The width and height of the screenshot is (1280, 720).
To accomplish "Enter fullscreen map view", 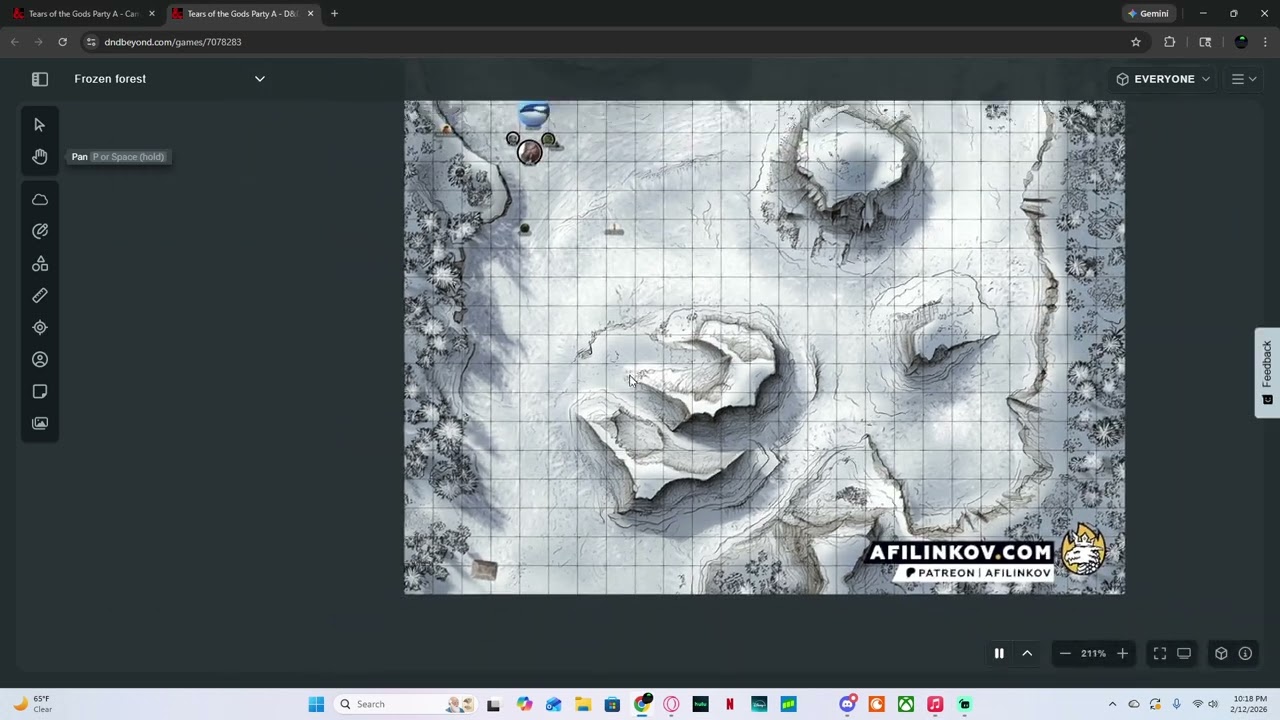I will [1160, 654].
